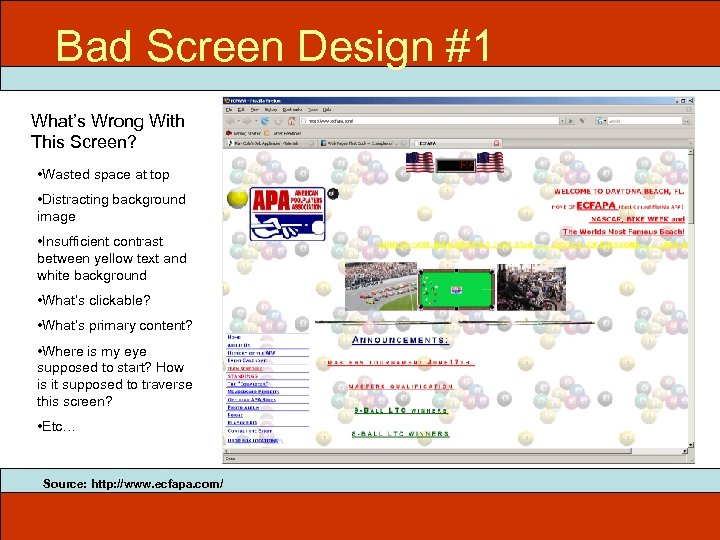Click the browser Forward arrow button
This screenshot has width=720, height=540.
pos(247,121)
